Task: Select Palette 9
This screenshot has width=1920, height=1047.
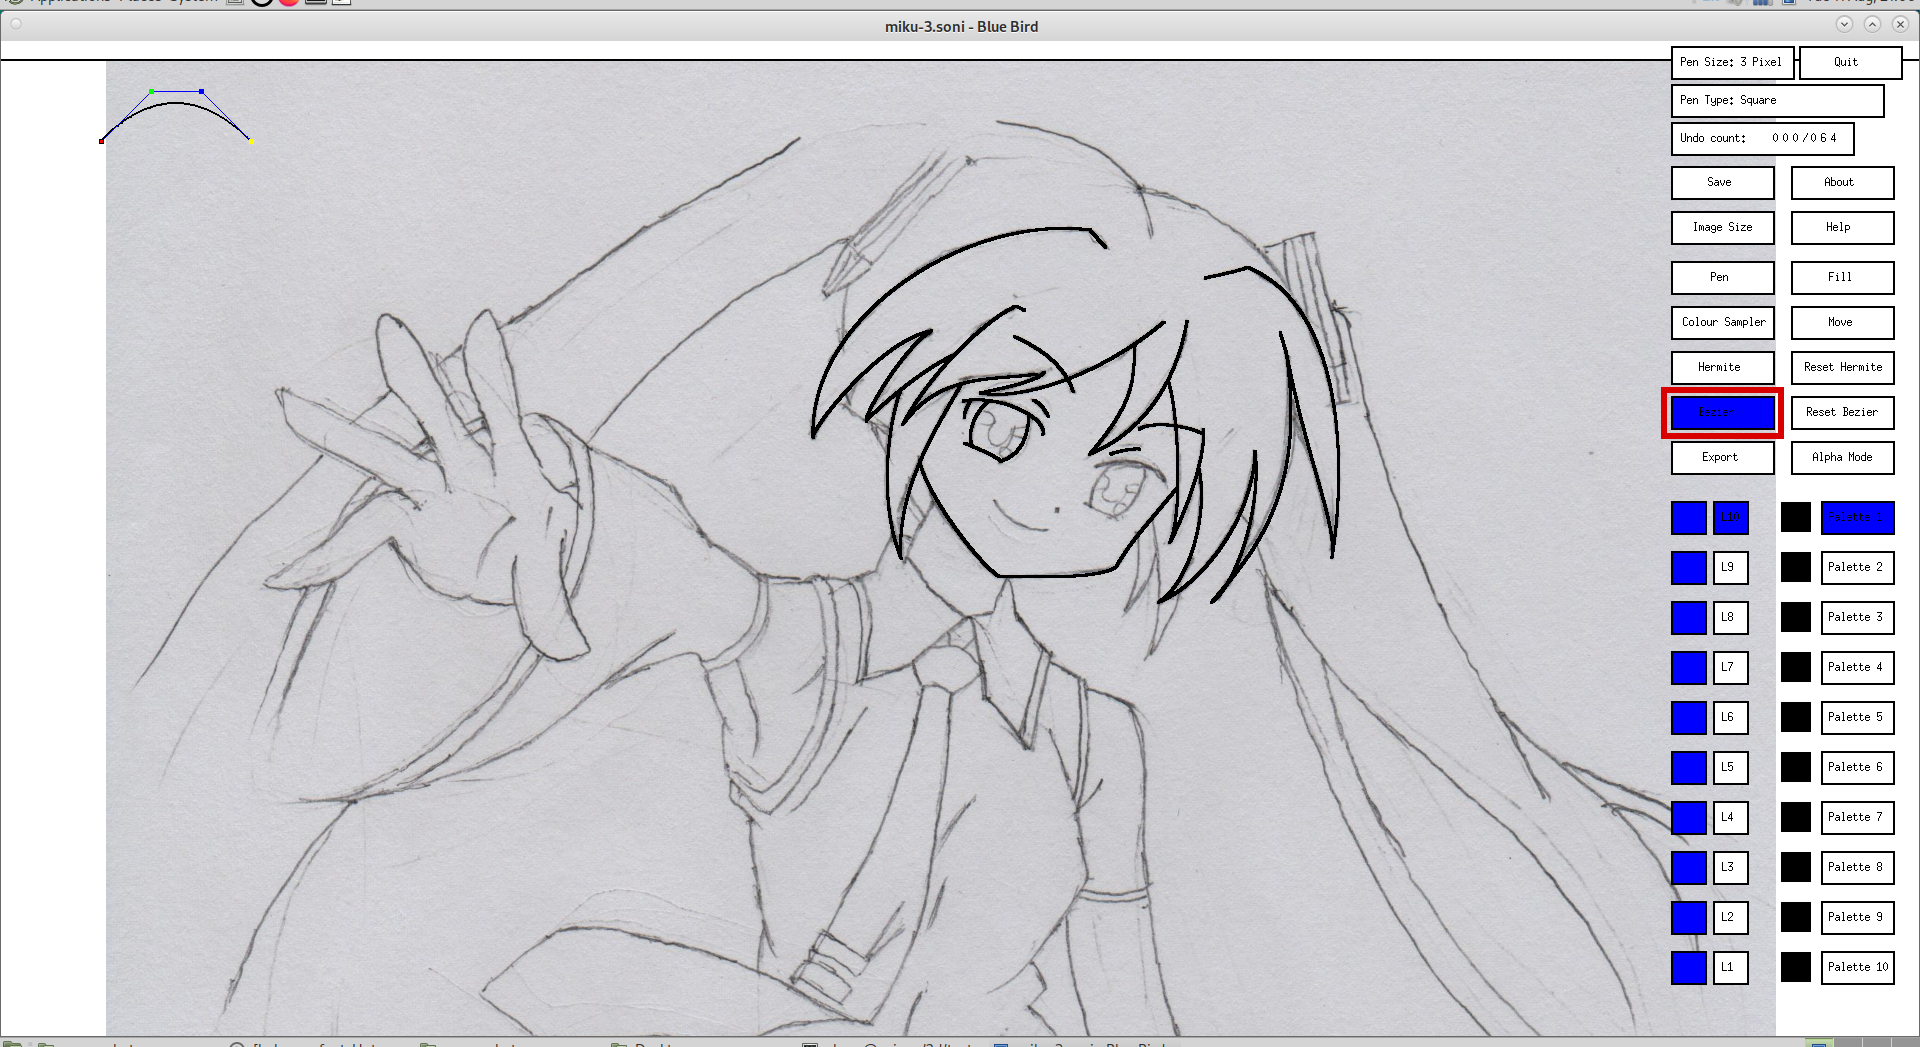Action: click(x=1857, y=918)
